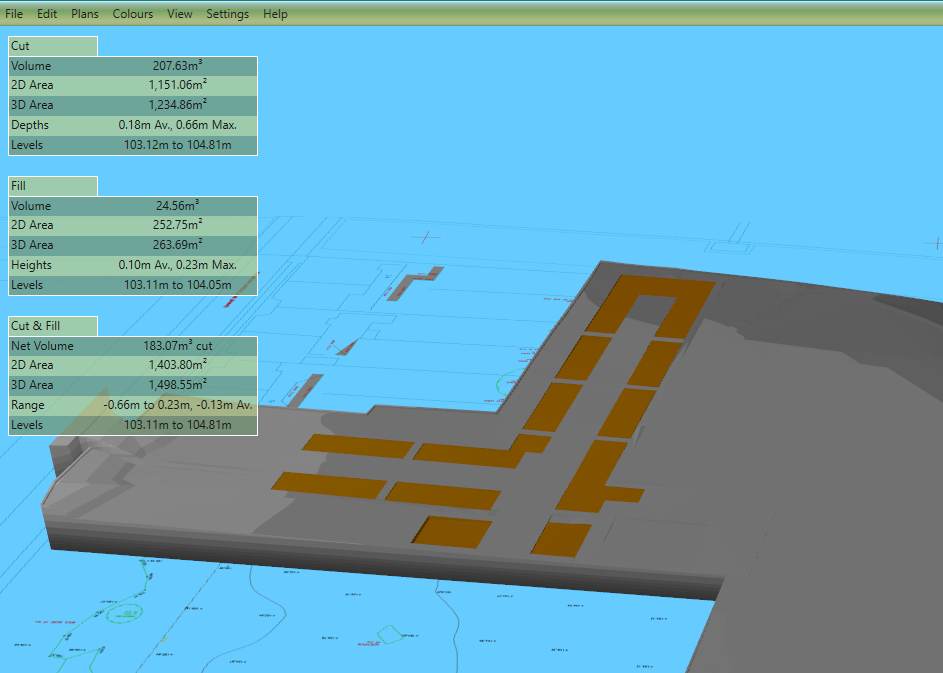This screenshot has width=943, height=673.
Task: Open the File menu
Action: tap(14, 14)
